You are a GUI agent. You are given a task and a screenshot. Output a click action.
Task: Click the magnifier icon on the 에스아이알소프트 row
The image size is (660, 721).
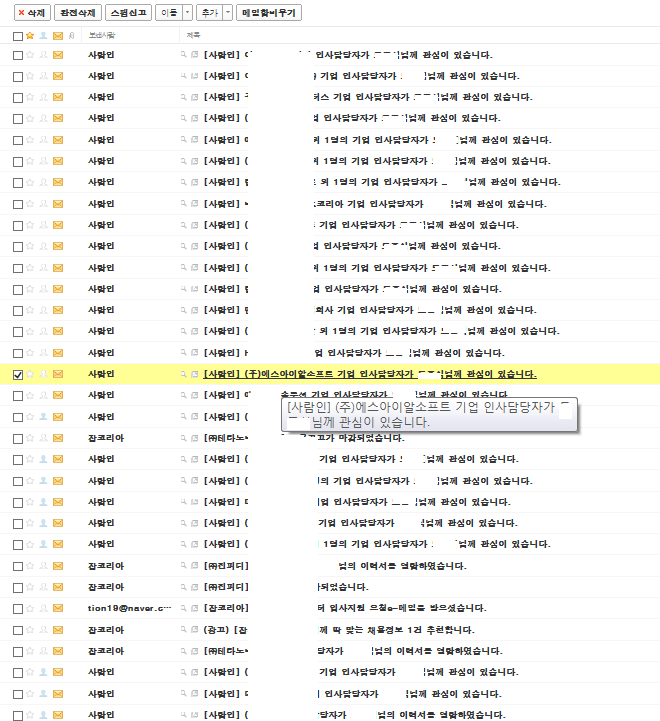184,374
